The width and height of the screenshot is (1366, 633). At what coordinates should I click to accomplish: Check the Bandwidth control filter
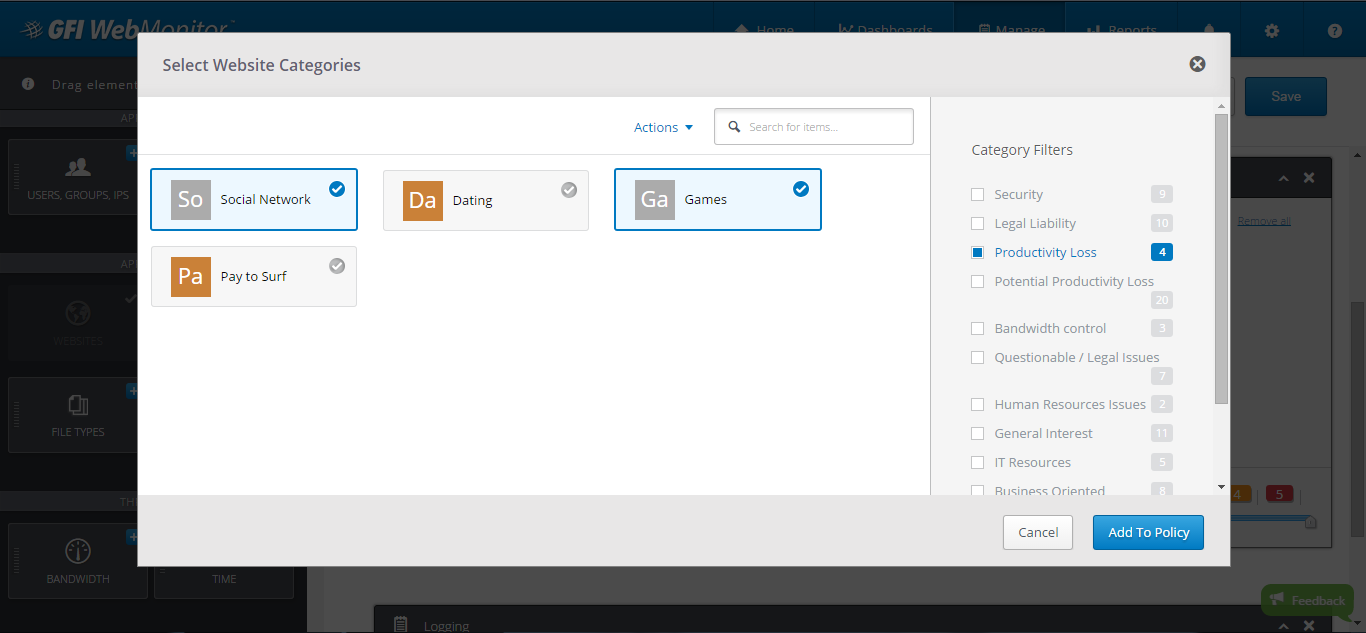(978, 328)
